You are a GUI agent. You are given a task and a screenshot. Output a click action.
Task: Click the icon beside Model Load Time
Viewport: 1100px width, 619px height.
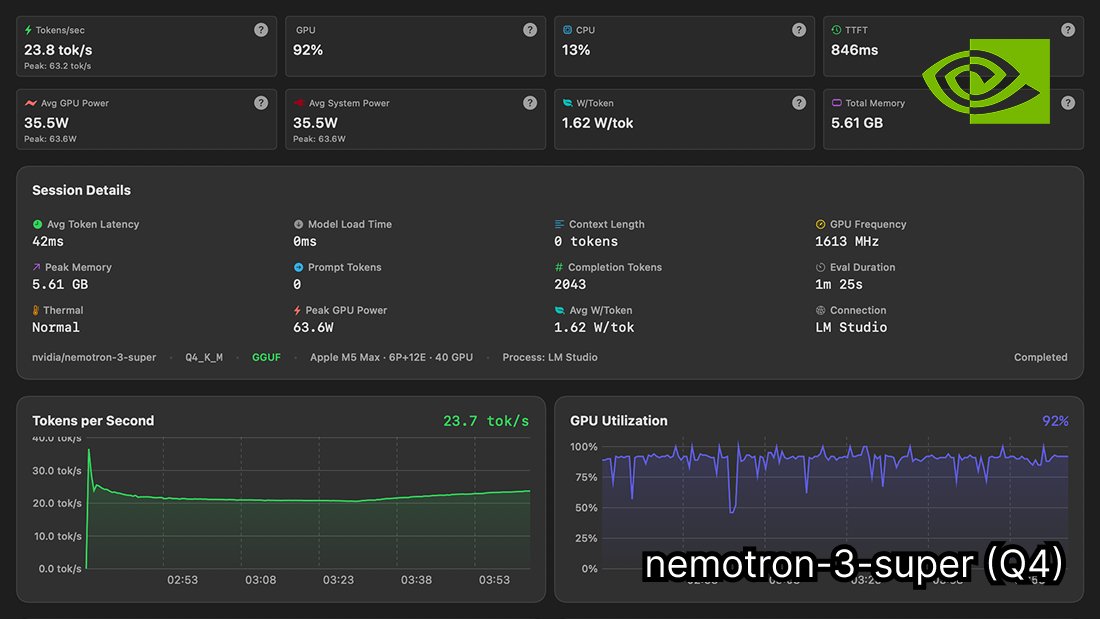tap(298, 225)
